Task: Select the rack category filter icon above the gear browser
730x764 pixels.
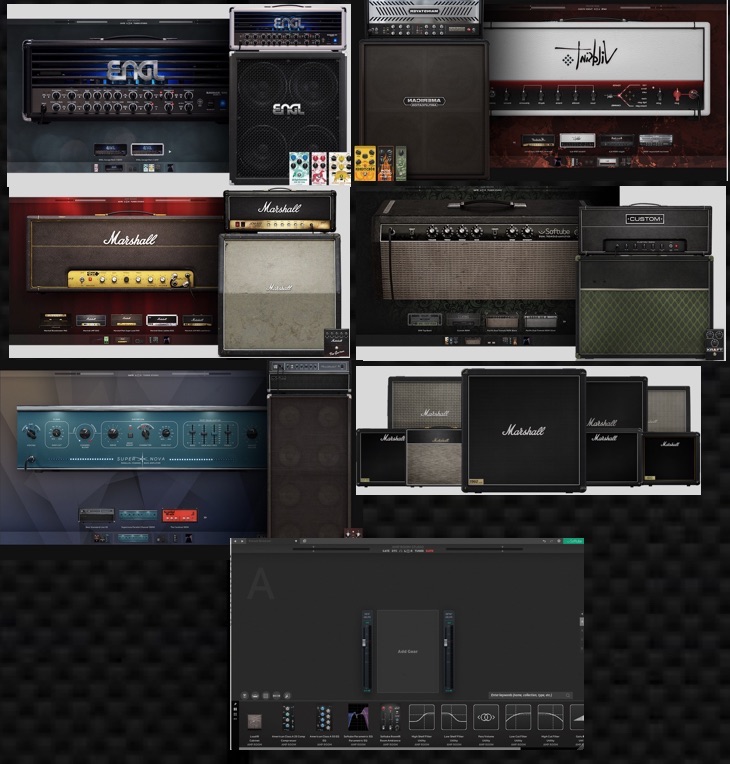Action: coord(277,696)
